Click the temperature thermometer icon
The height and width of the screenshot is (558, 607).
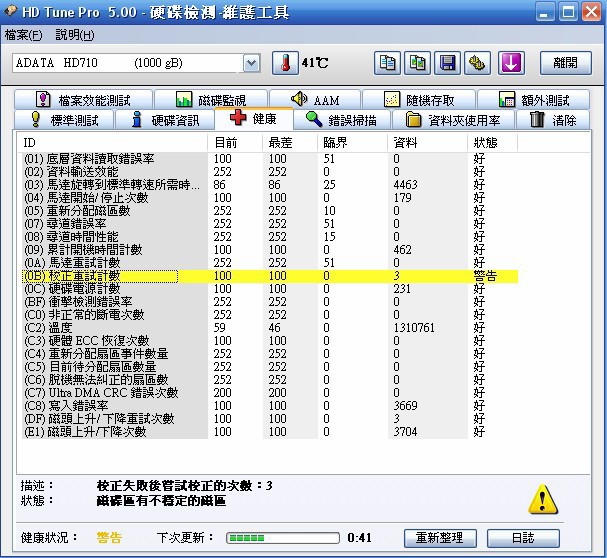pos(285,63)
